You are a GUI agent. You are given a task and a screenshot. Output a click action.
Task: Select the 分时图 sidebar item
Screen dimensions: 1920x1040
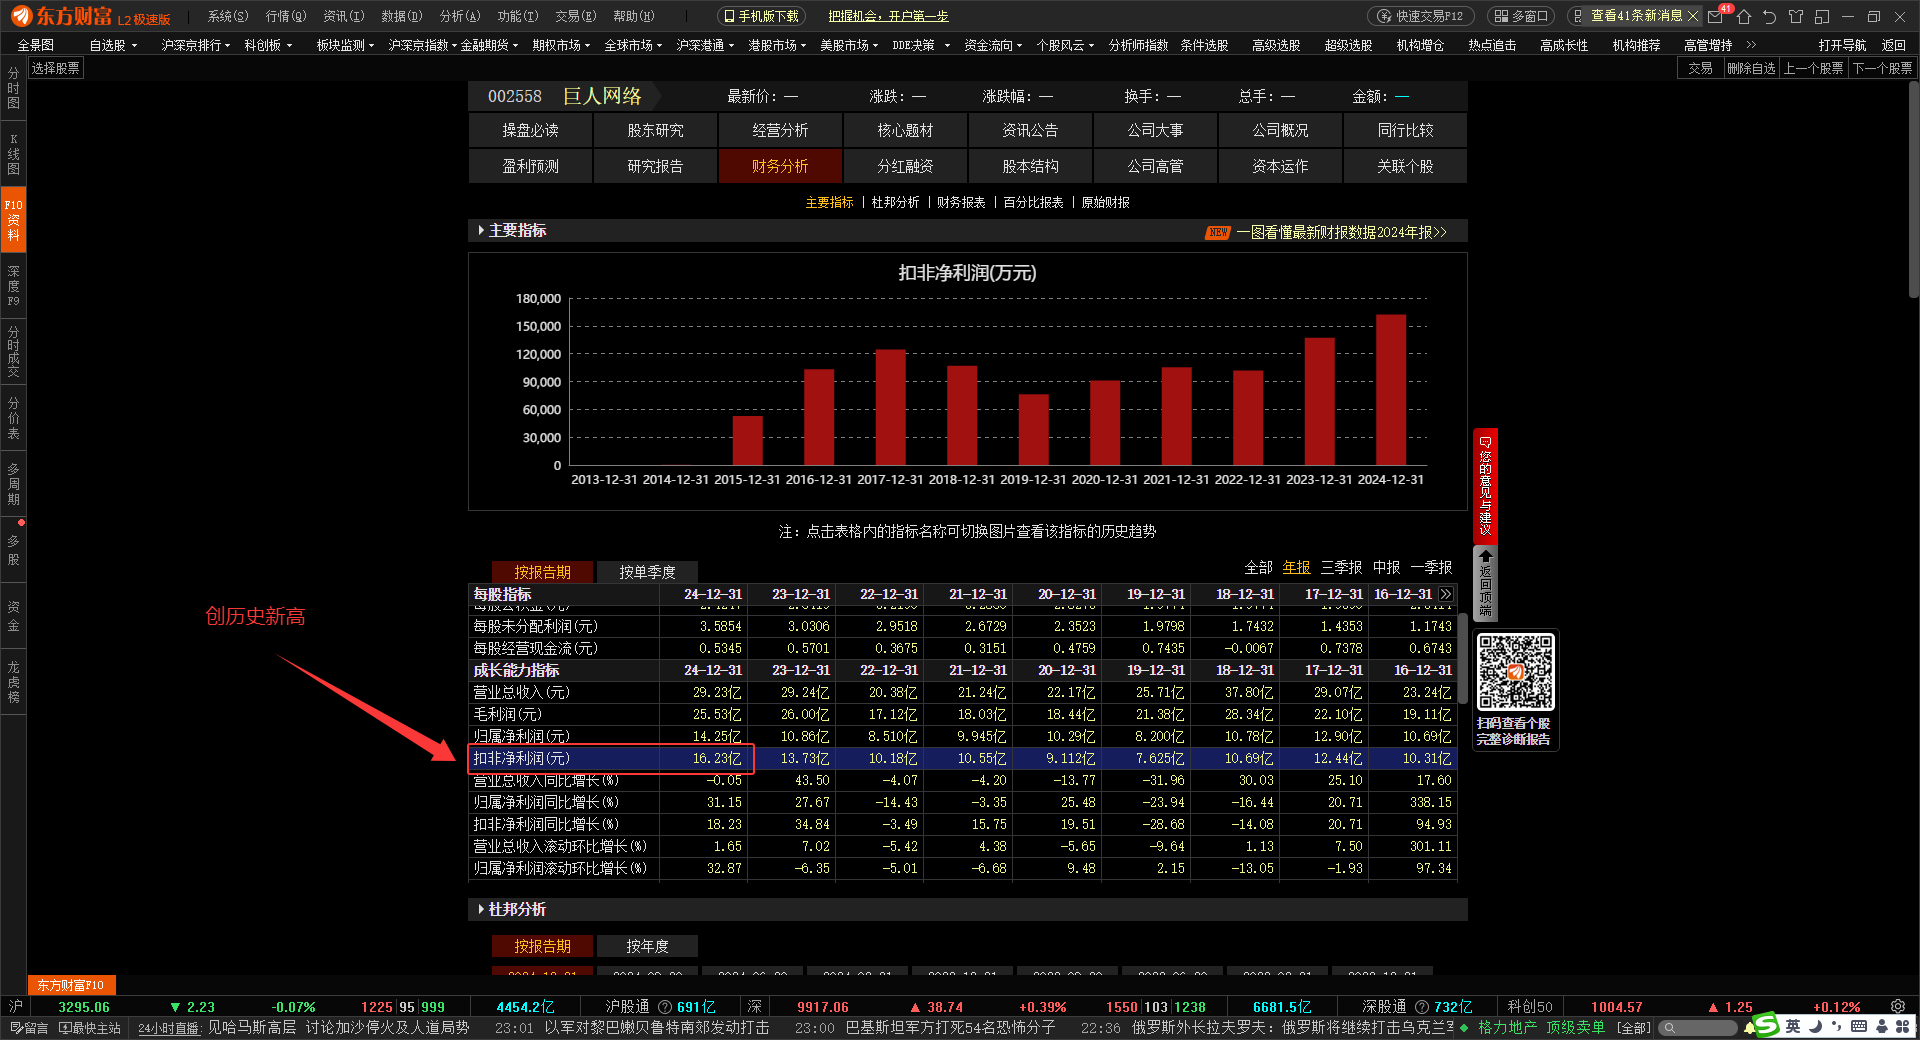13,88
